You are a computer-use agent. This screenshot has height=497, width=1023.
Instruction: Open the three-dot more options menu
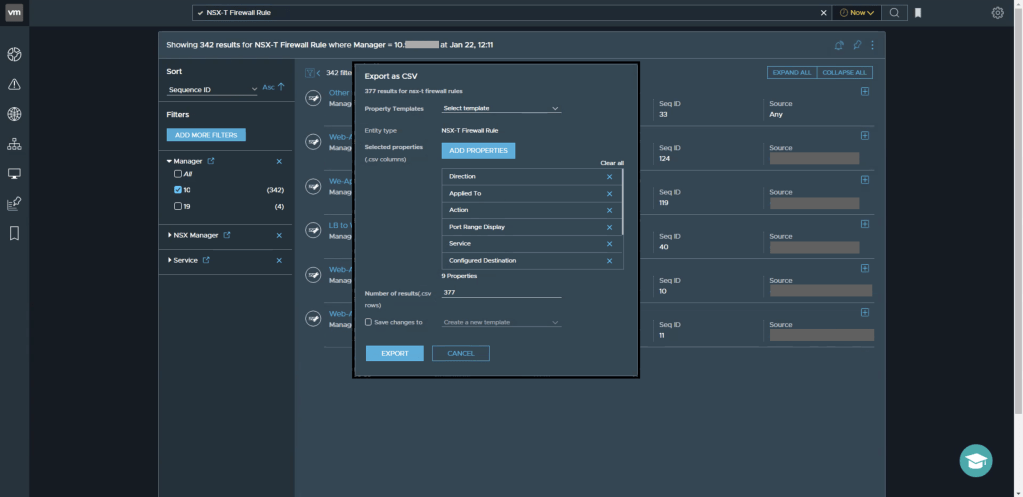click(x=872, y=45)
